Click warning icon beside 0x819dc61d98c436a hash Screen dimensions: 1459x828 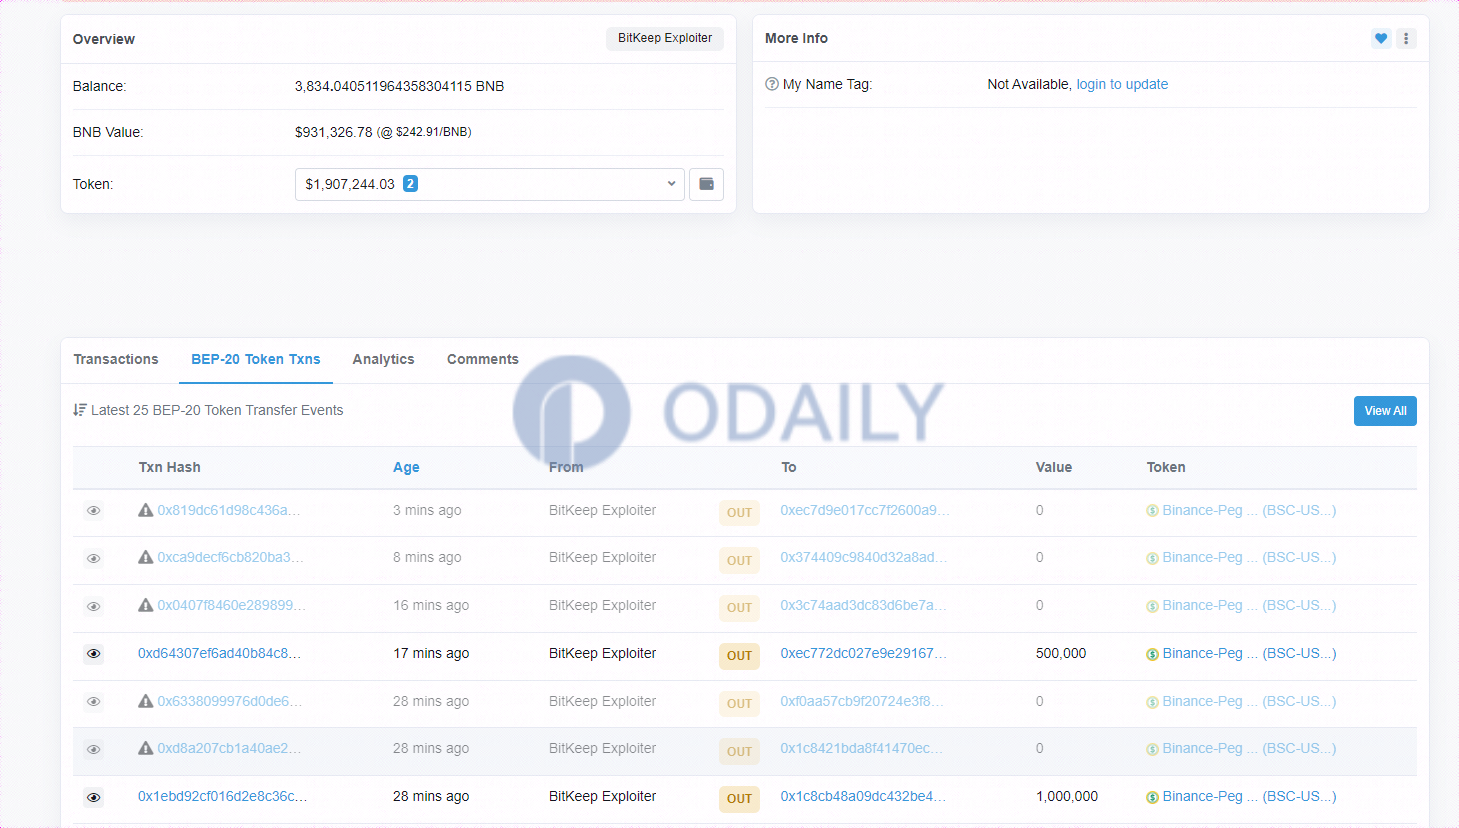click(x=146, y=510)
